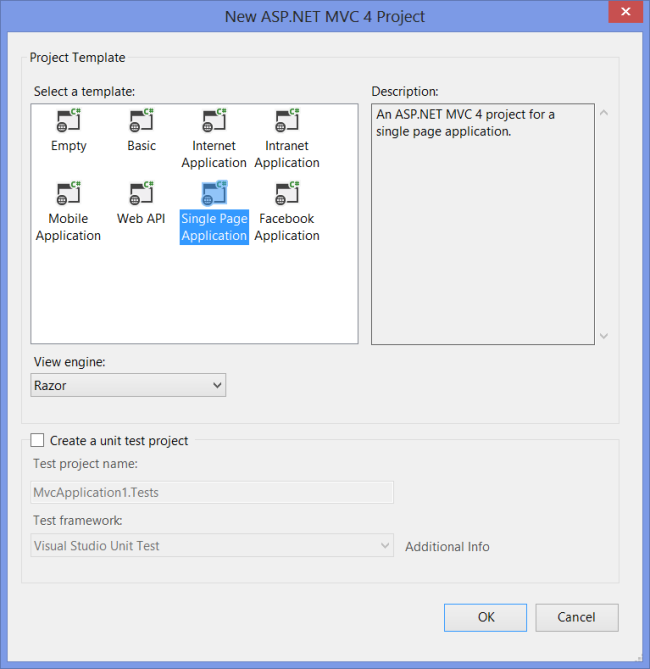Open the Additional Info link
650x669 pixels.
click(447, 547)
